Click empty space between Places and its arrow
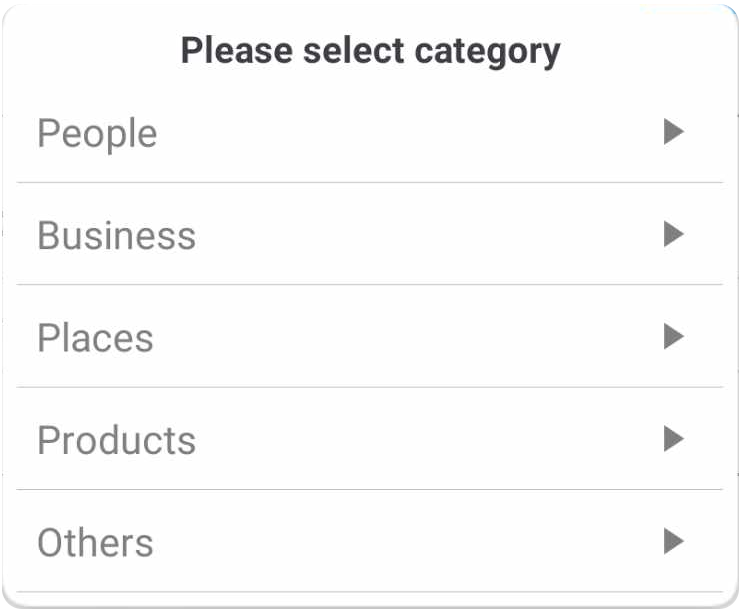Image resolution: width=744 pixels, height=613 pixels. tap(400, 338)
